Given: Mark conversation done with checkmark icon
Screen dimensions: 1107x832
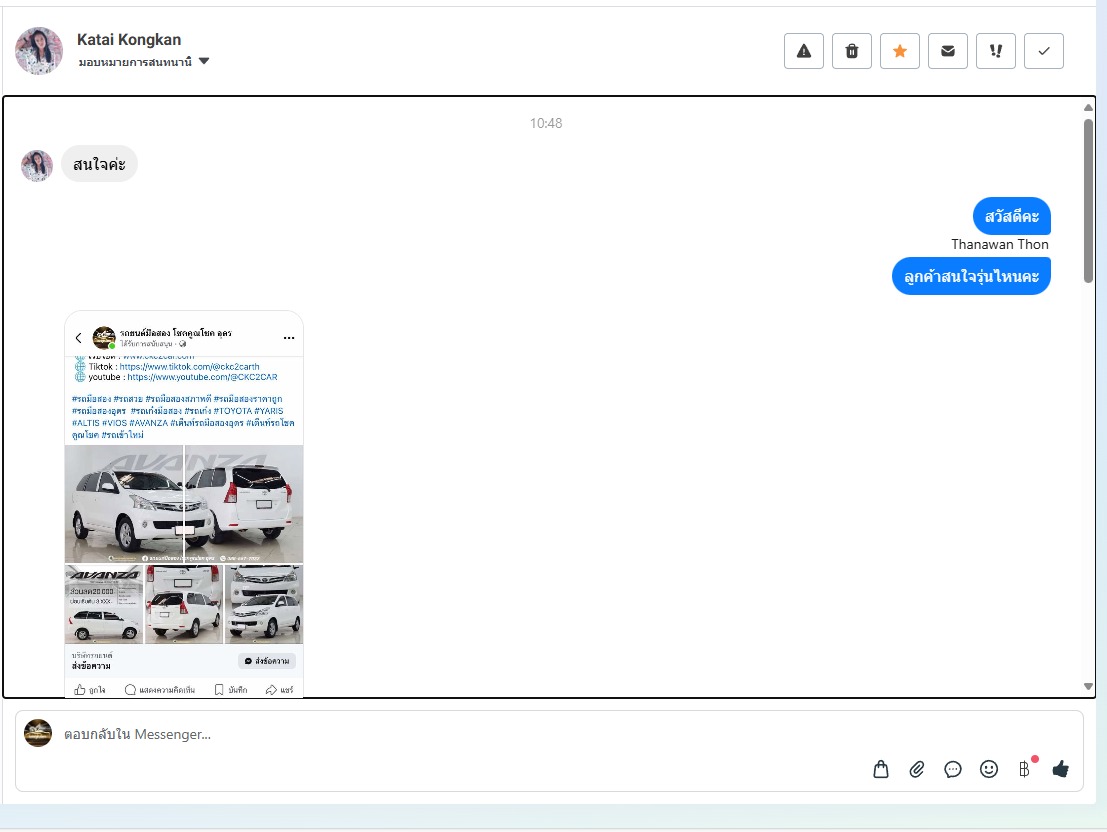Looking at the screenshot, I should click(1043, 51).
